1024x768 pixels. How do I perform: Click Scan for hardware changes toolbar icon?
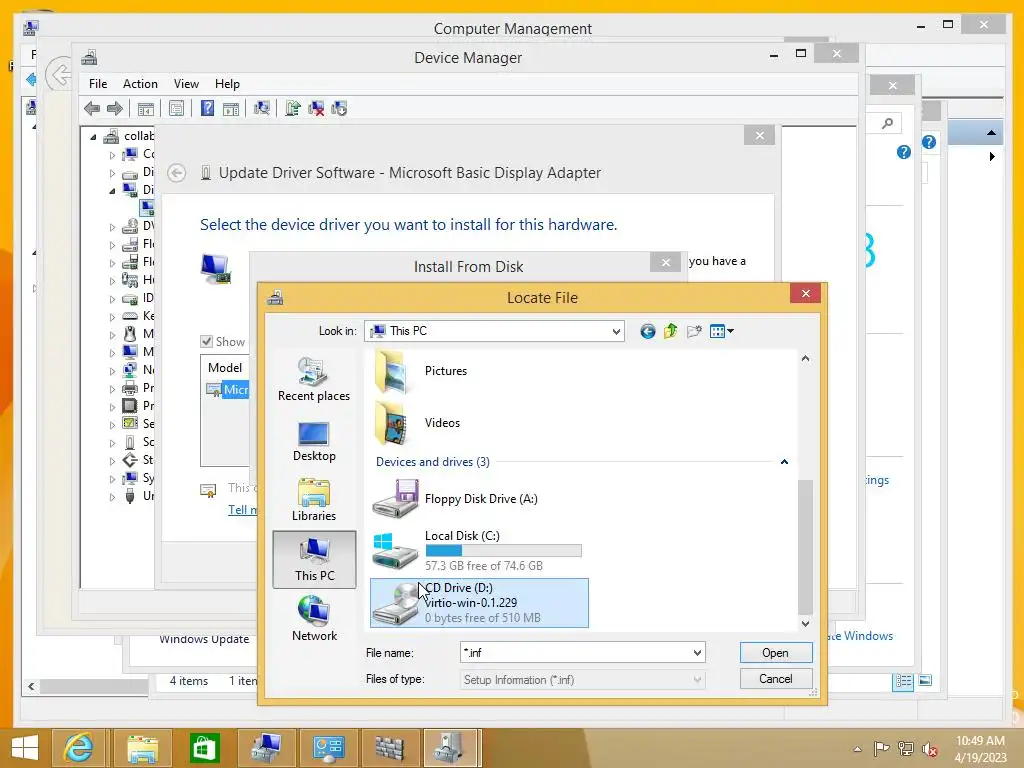[x=262, y=108]
